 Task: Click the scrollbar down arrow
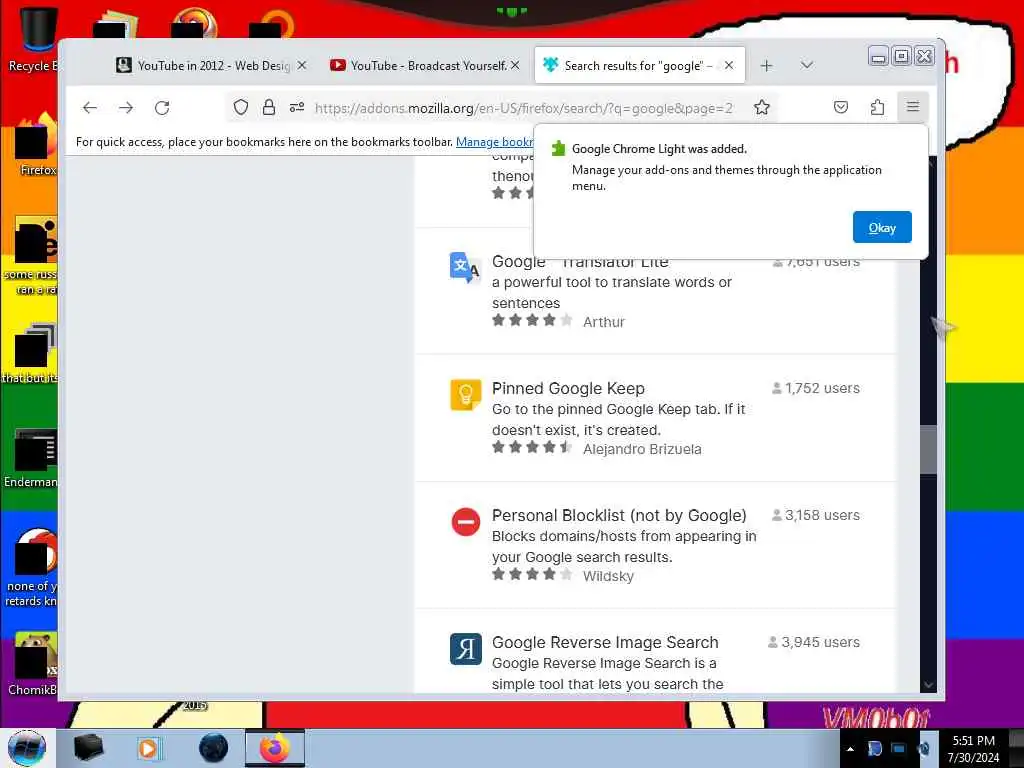(x=928, y=684)
